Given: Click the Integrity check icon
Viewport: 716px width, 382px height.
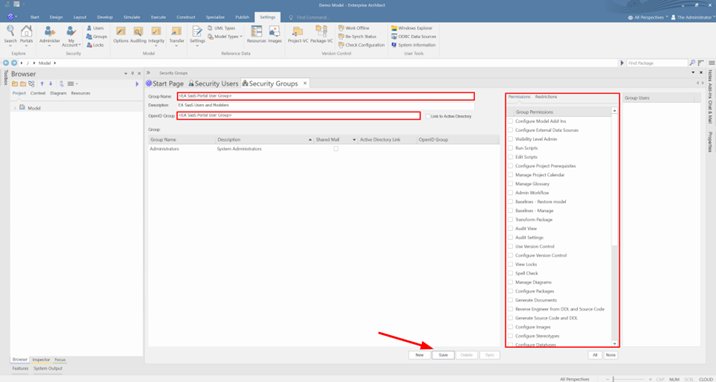Looking at the screenshot, I should [x=156, y=35].
